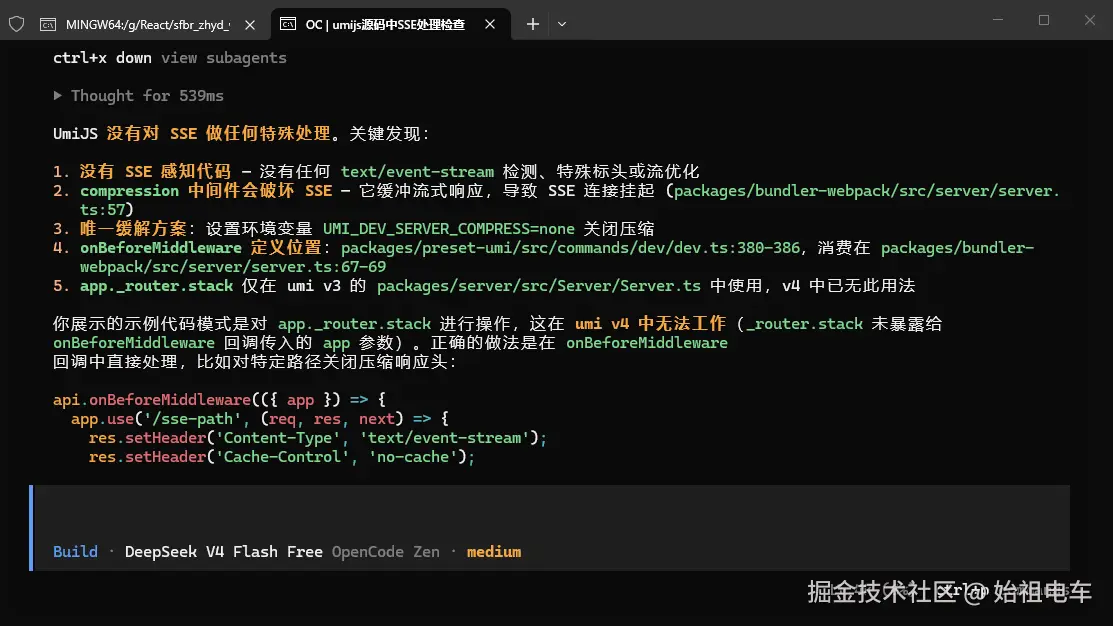Image resolution: width=1113 pixels, height=626 pixels.
Task: Click the "app.use('/sse-path'" code line
Action: point(260,419)
